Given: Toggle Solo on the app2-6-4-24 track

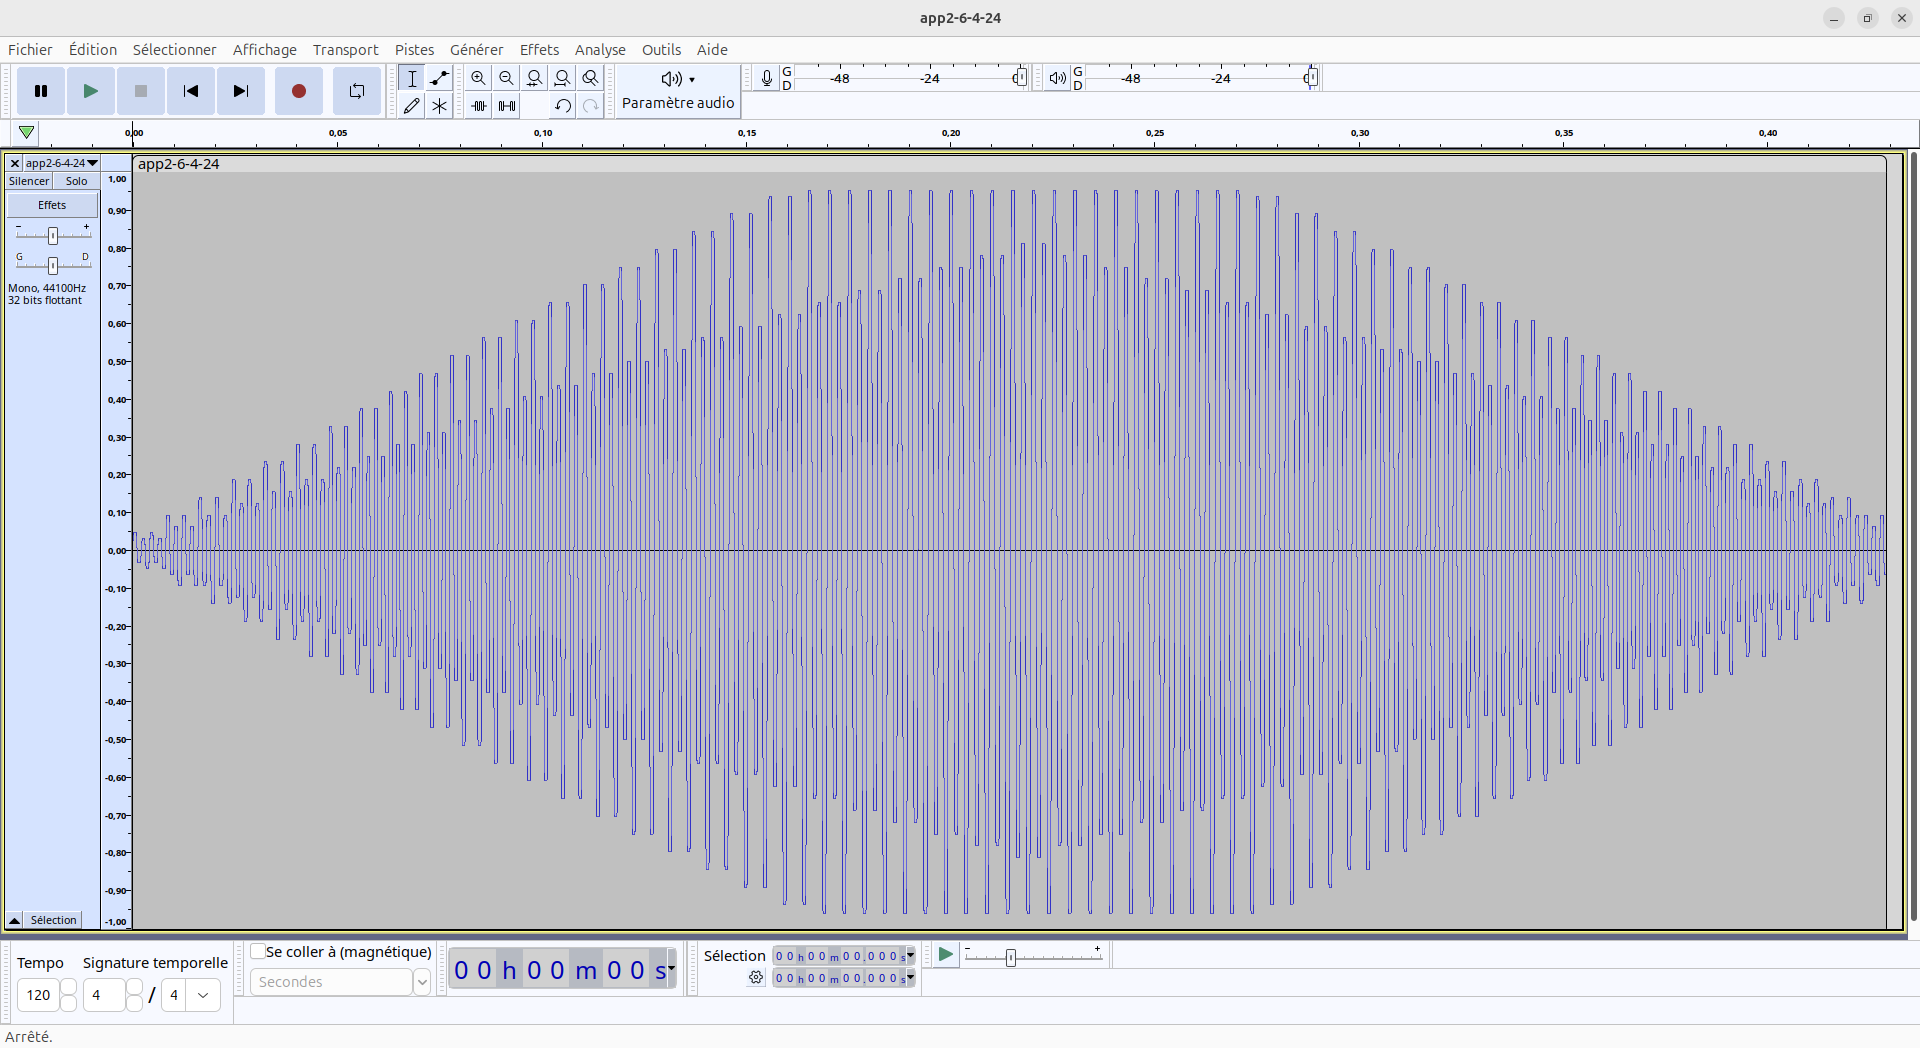Looking at the screenshot, I should tap(76, 181).
